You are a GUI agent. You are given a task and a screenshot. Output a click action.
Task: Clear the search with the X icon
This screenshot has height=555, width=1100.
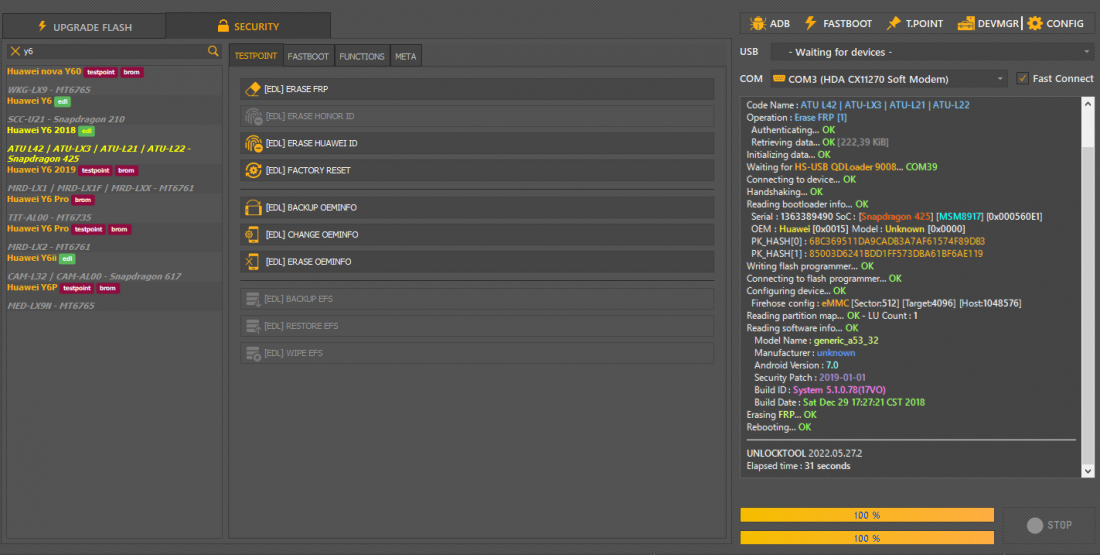(15, 51)
